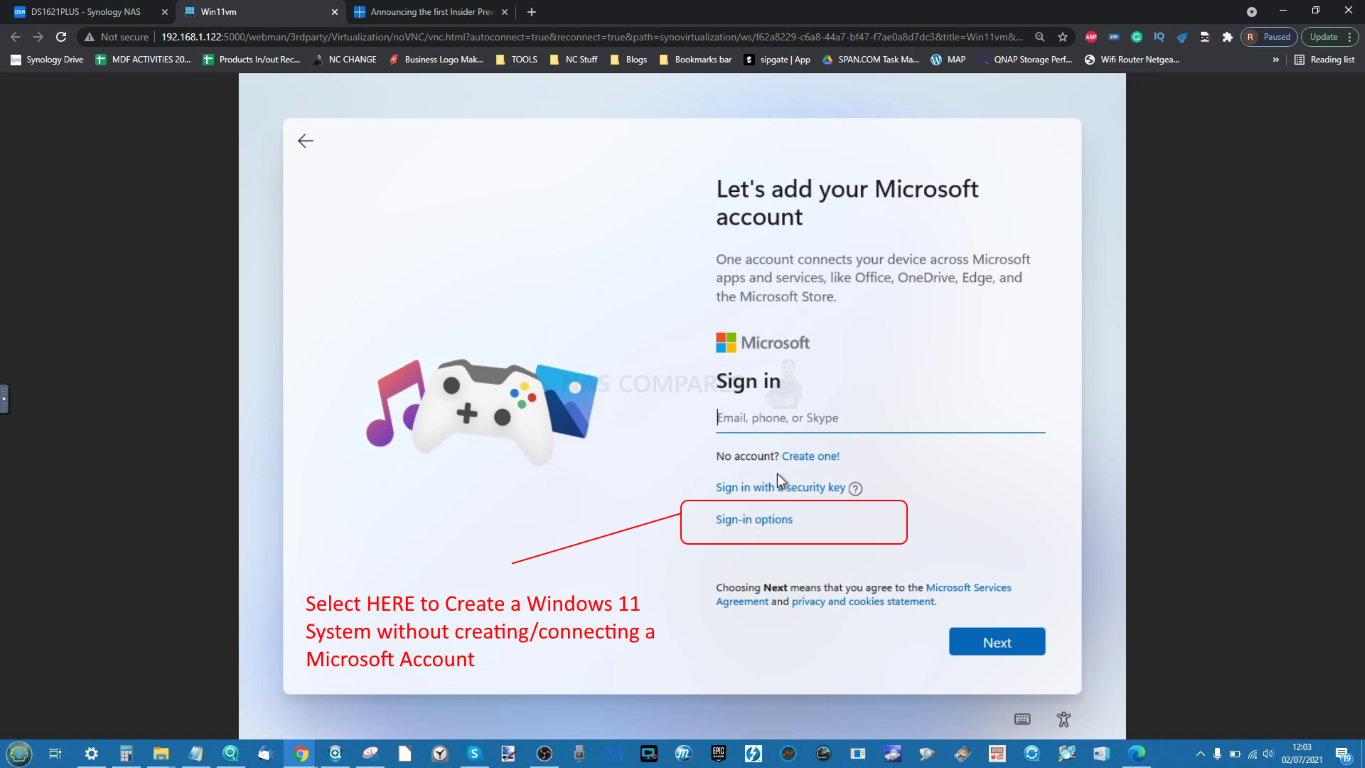Click the noVNC side control handle
1365x768 pixels.
(4, 398)
